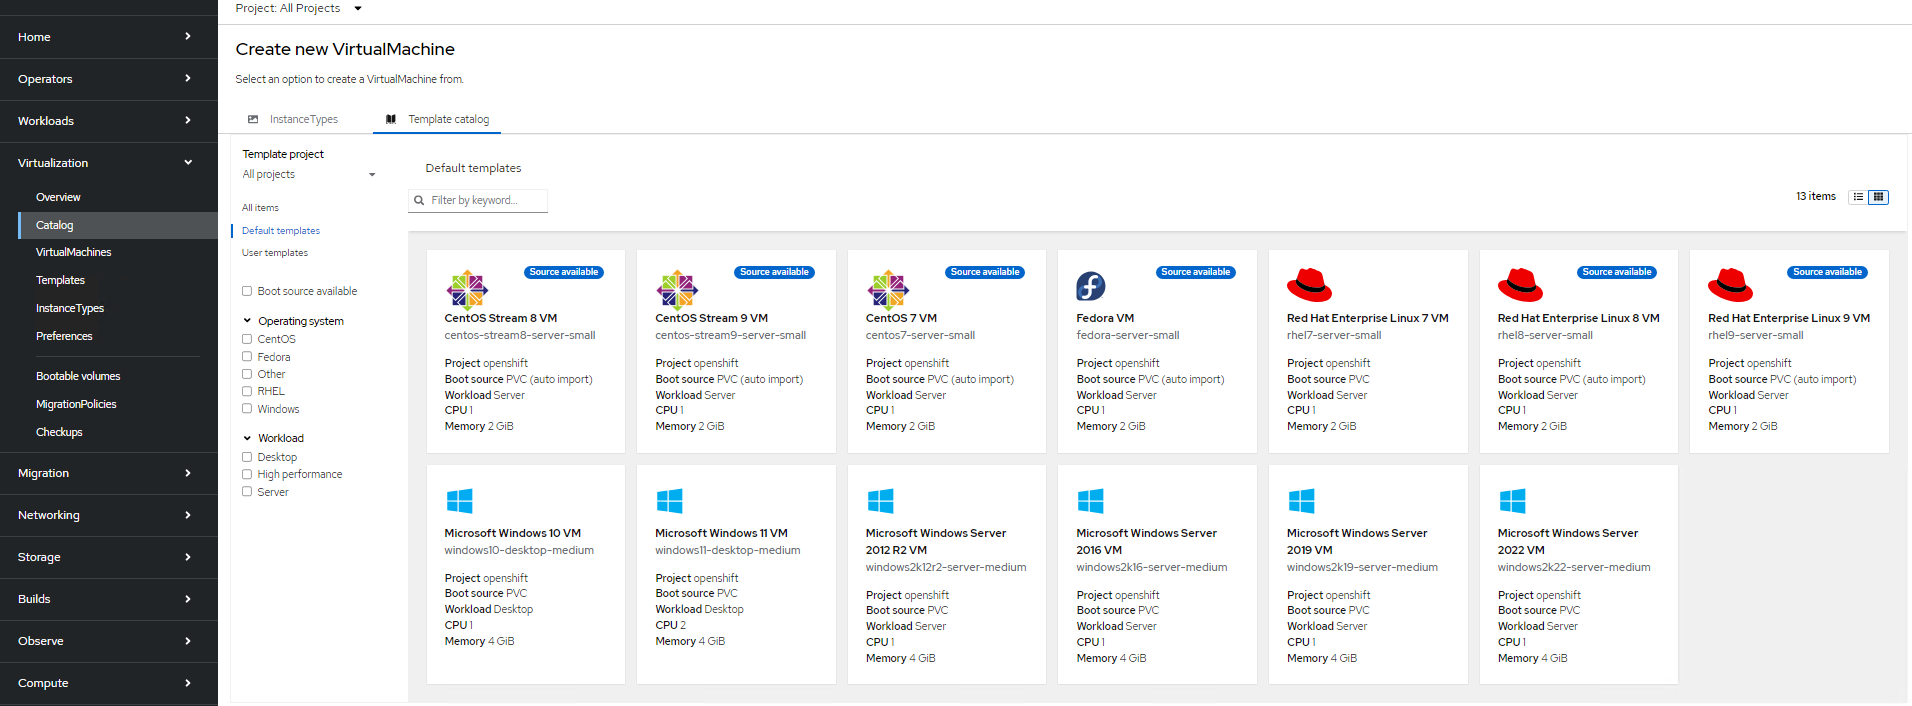Click Source available badge on RHEL 9 VM
The width and height of the screenshot is (1912, 706).
1828,272
